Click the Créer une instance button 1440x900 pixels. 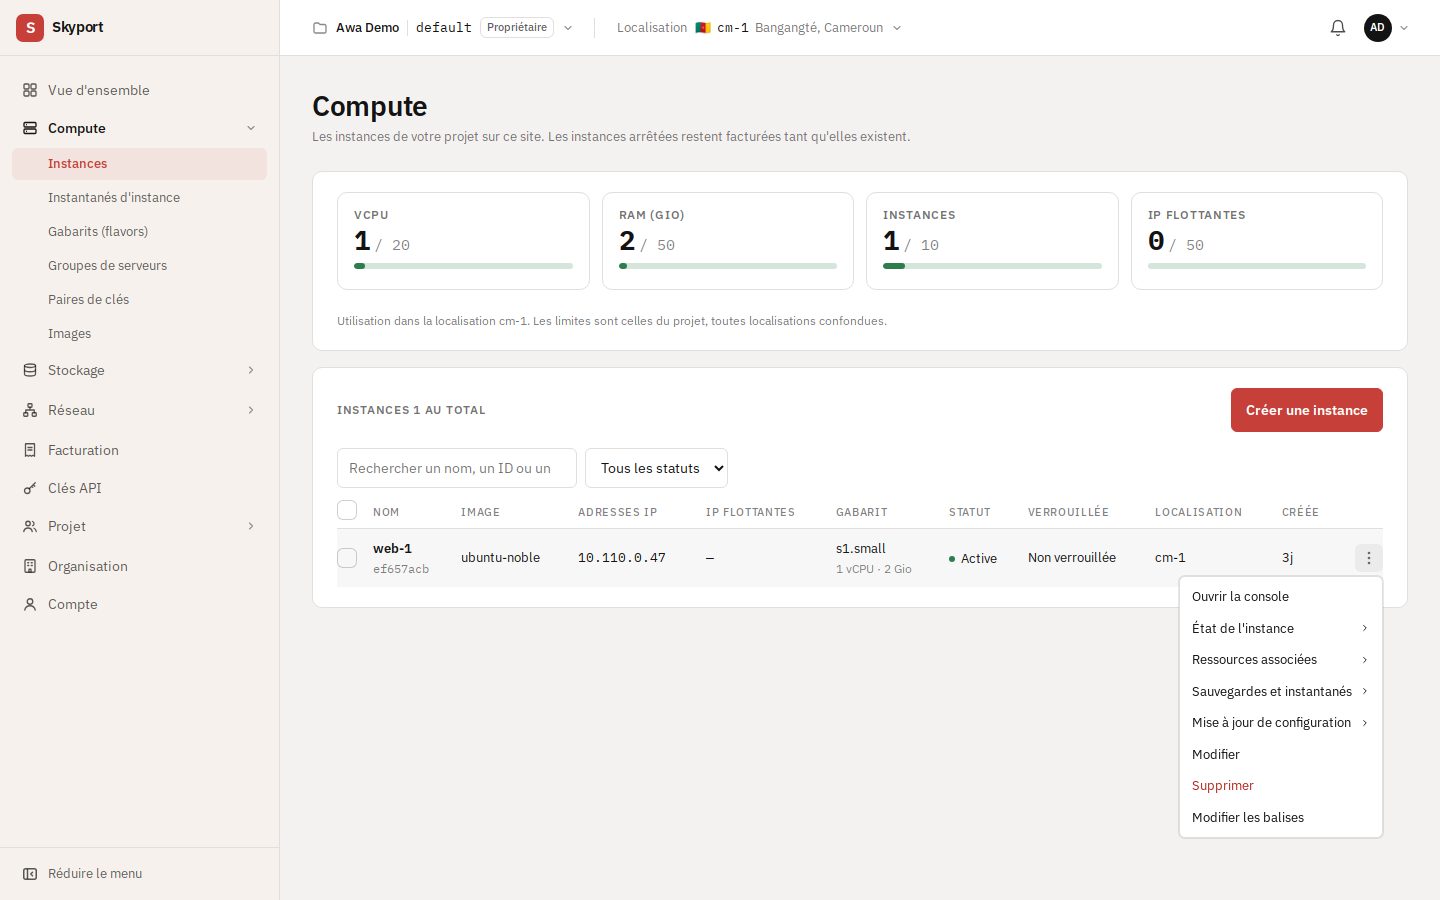coord(1306,410)
